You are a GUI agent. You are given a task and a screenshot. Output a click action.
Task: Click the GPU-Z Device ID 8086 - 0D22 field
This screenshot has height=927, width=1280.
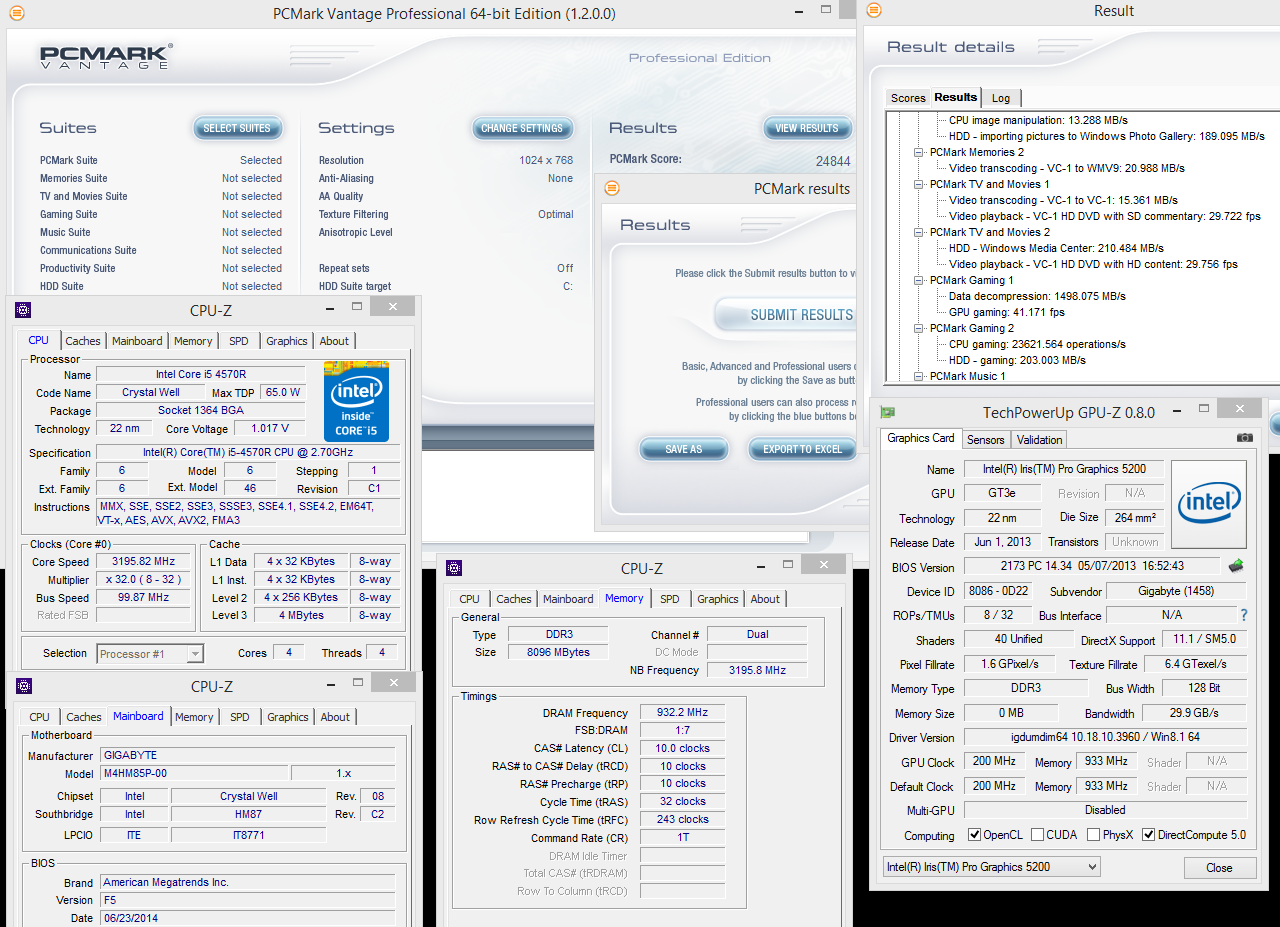996,591
